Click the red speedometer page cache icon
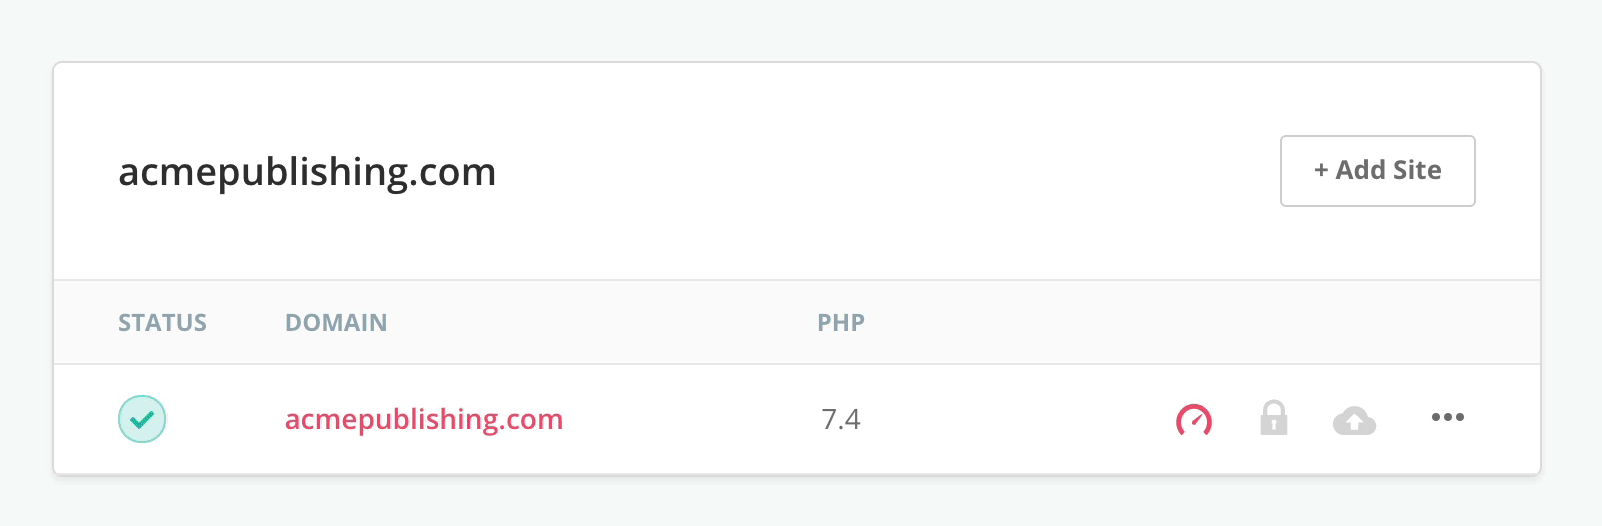Viewport: 1602px width, 526px height. click(1194, 420)
